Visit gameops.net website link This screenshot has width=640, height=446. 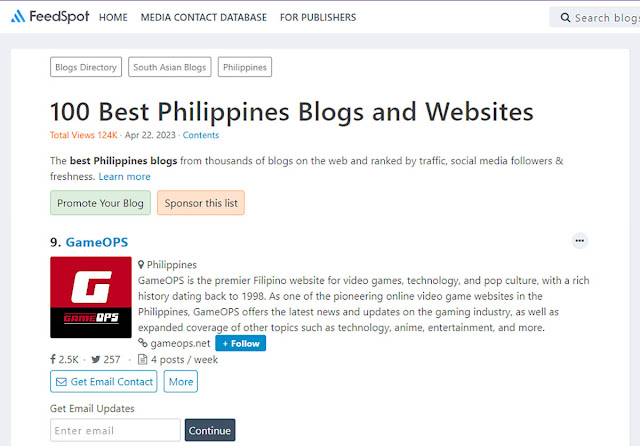click(180, 344)
